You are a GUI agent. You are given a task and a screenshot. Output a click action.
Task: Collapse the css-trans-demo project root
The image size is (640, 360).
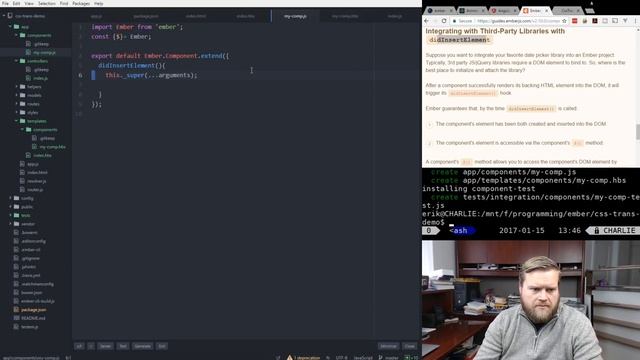(x=4, y=16)
